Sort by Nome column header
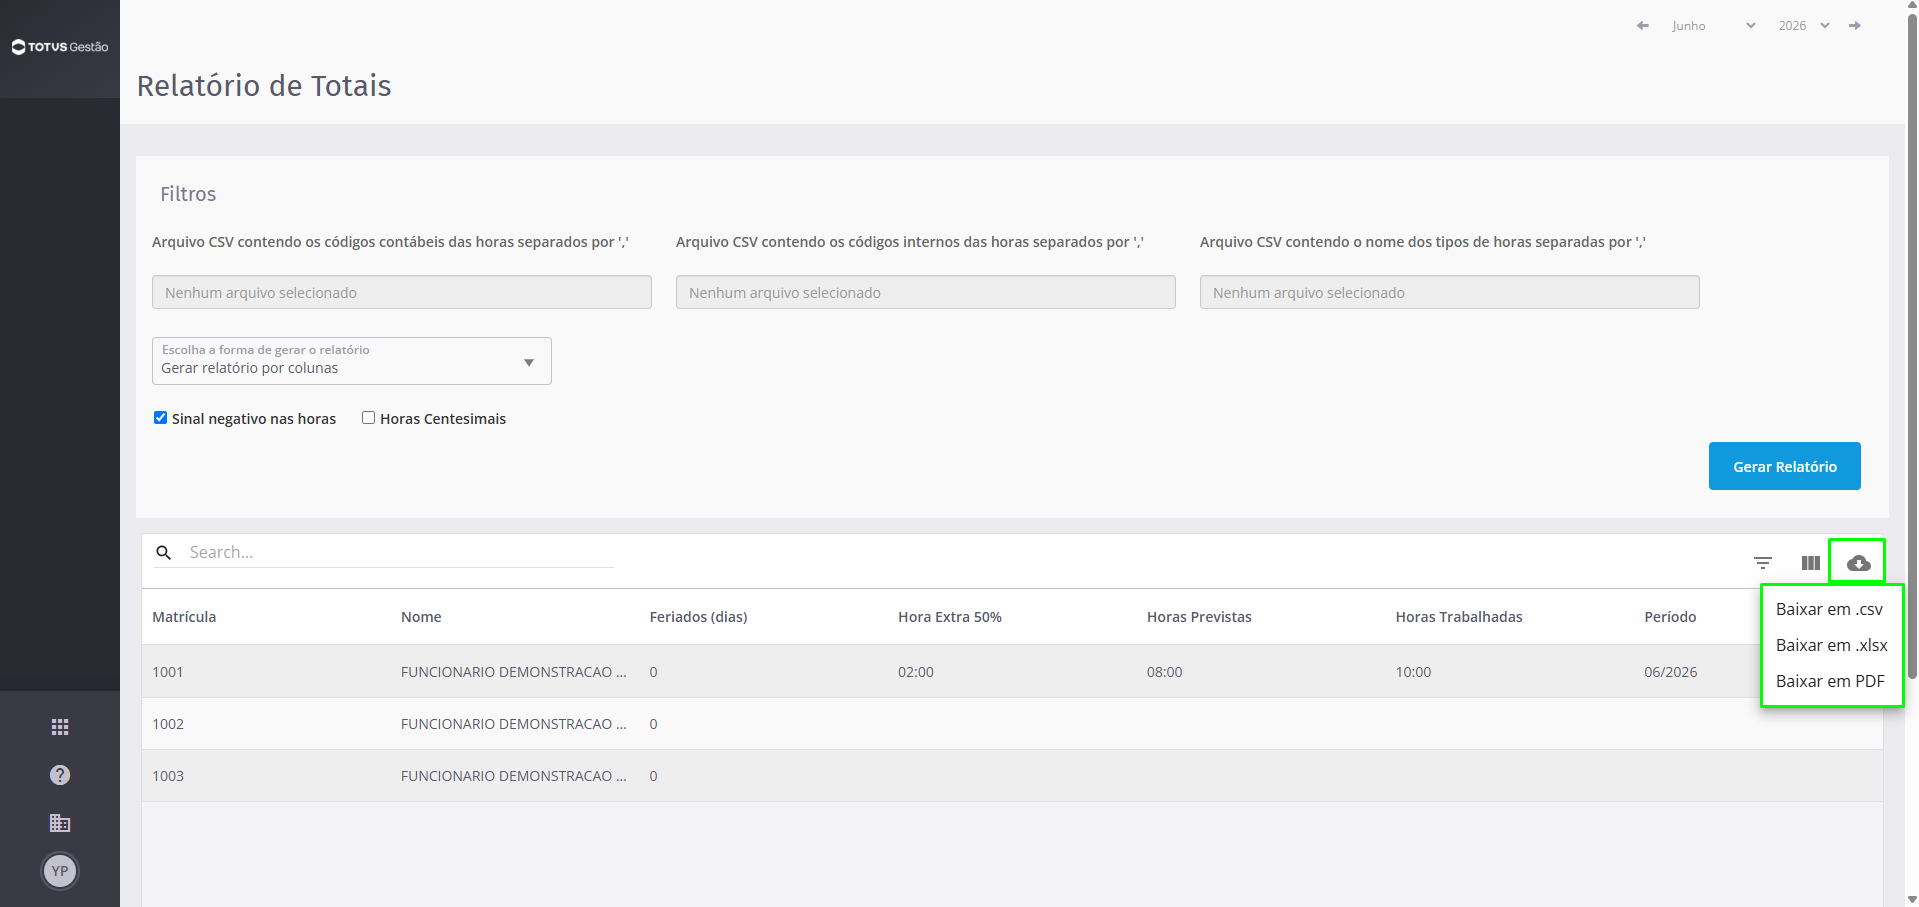Screen dimensions: 1919x907 pyautogui.click(x=421, y=617)
